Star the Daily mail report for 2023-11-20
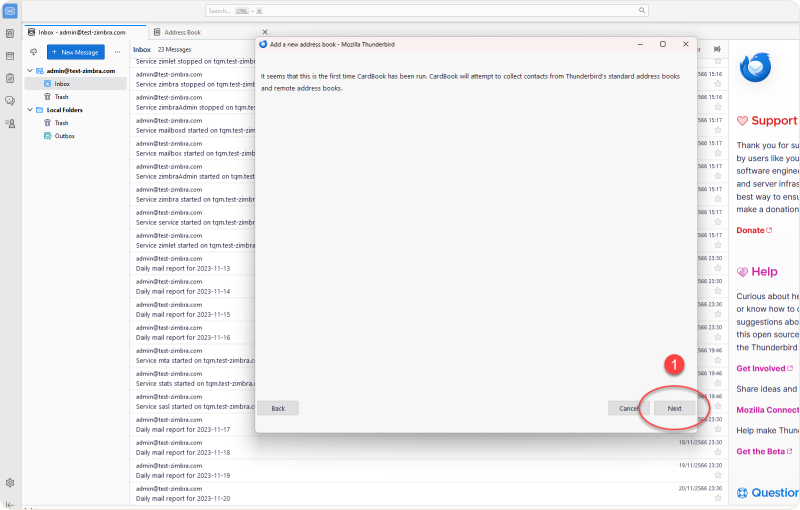The image size is (800, 510). tap(718, 498)
